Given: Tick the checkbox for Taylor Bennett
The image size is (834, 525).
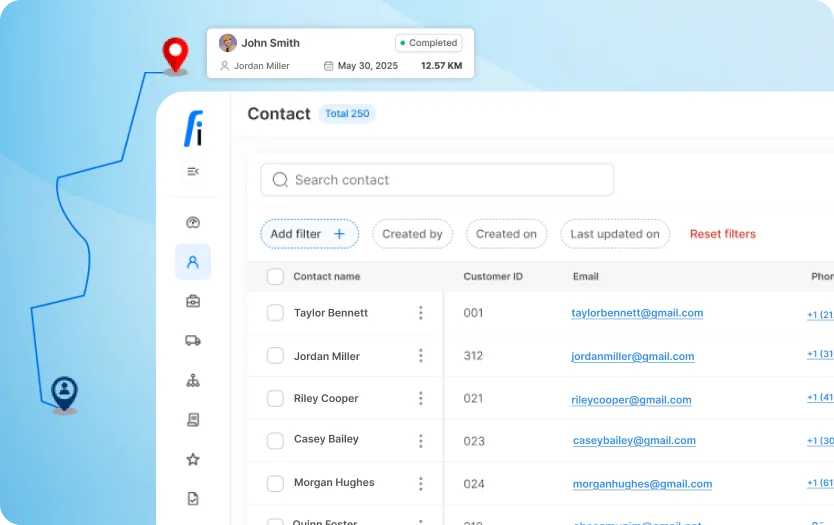Looking at the screenshot, I should tap(275, 313).
